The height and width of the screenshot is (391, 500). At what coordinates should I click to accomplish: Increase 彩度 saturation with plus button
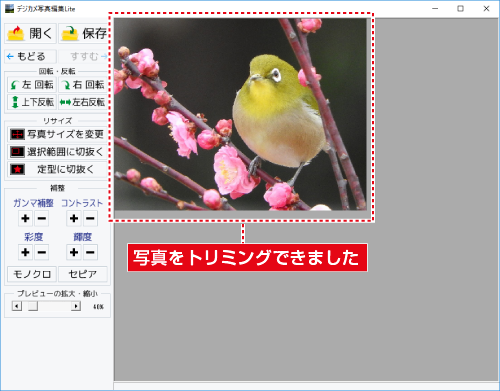(25, 252)
